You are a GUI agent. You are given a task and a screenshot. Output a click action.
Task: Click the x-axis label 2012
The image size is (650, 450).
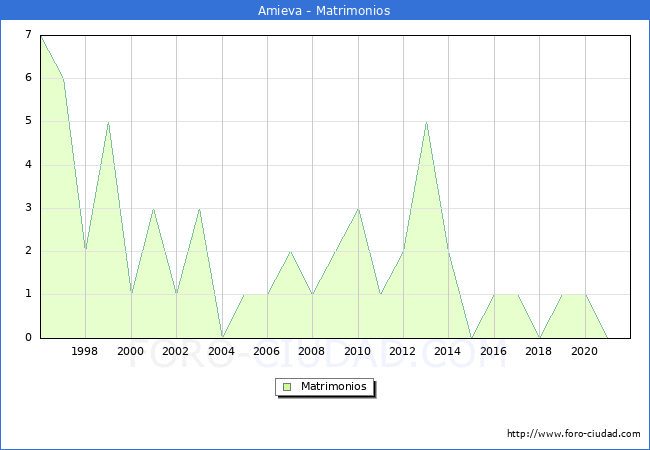coord(403,351)
